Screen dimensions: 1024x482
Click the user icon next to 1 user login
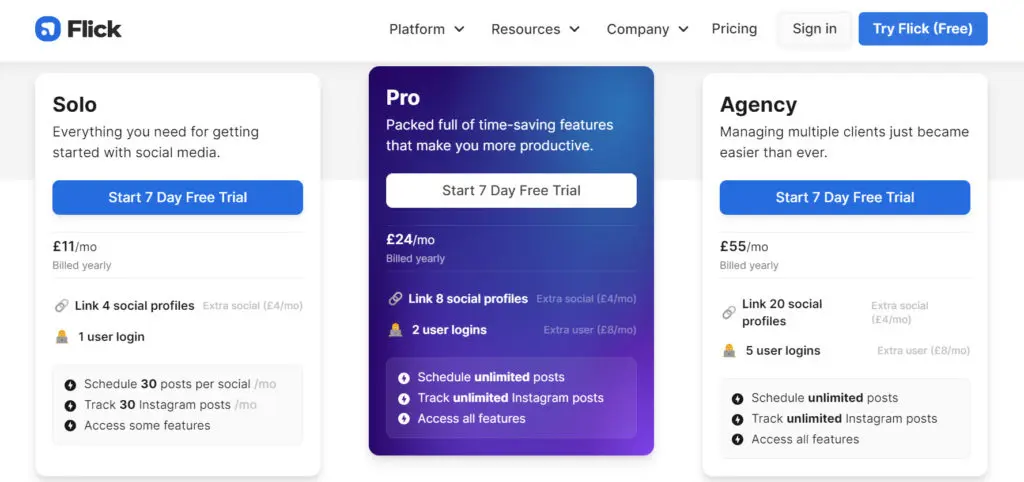[62, 337]
